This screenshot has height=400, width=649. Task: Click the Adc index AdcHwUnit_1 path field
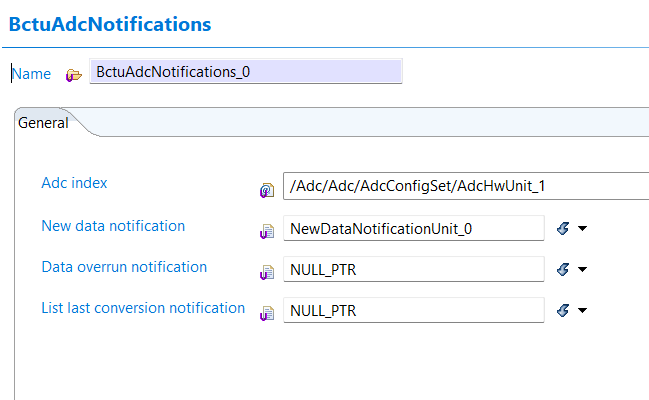click(465, 187)
